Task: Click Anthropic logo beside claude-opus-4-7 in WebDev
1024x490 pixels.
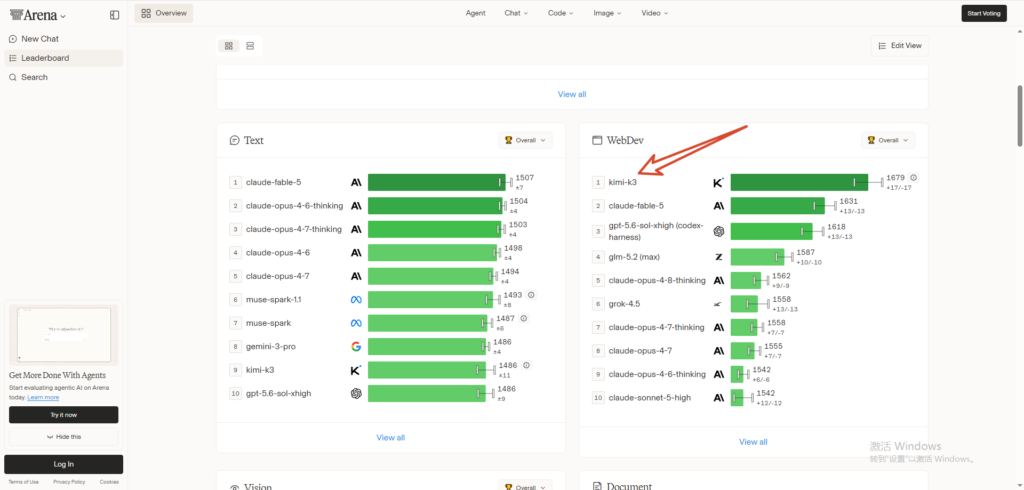Action: click(x=718, y=351)
